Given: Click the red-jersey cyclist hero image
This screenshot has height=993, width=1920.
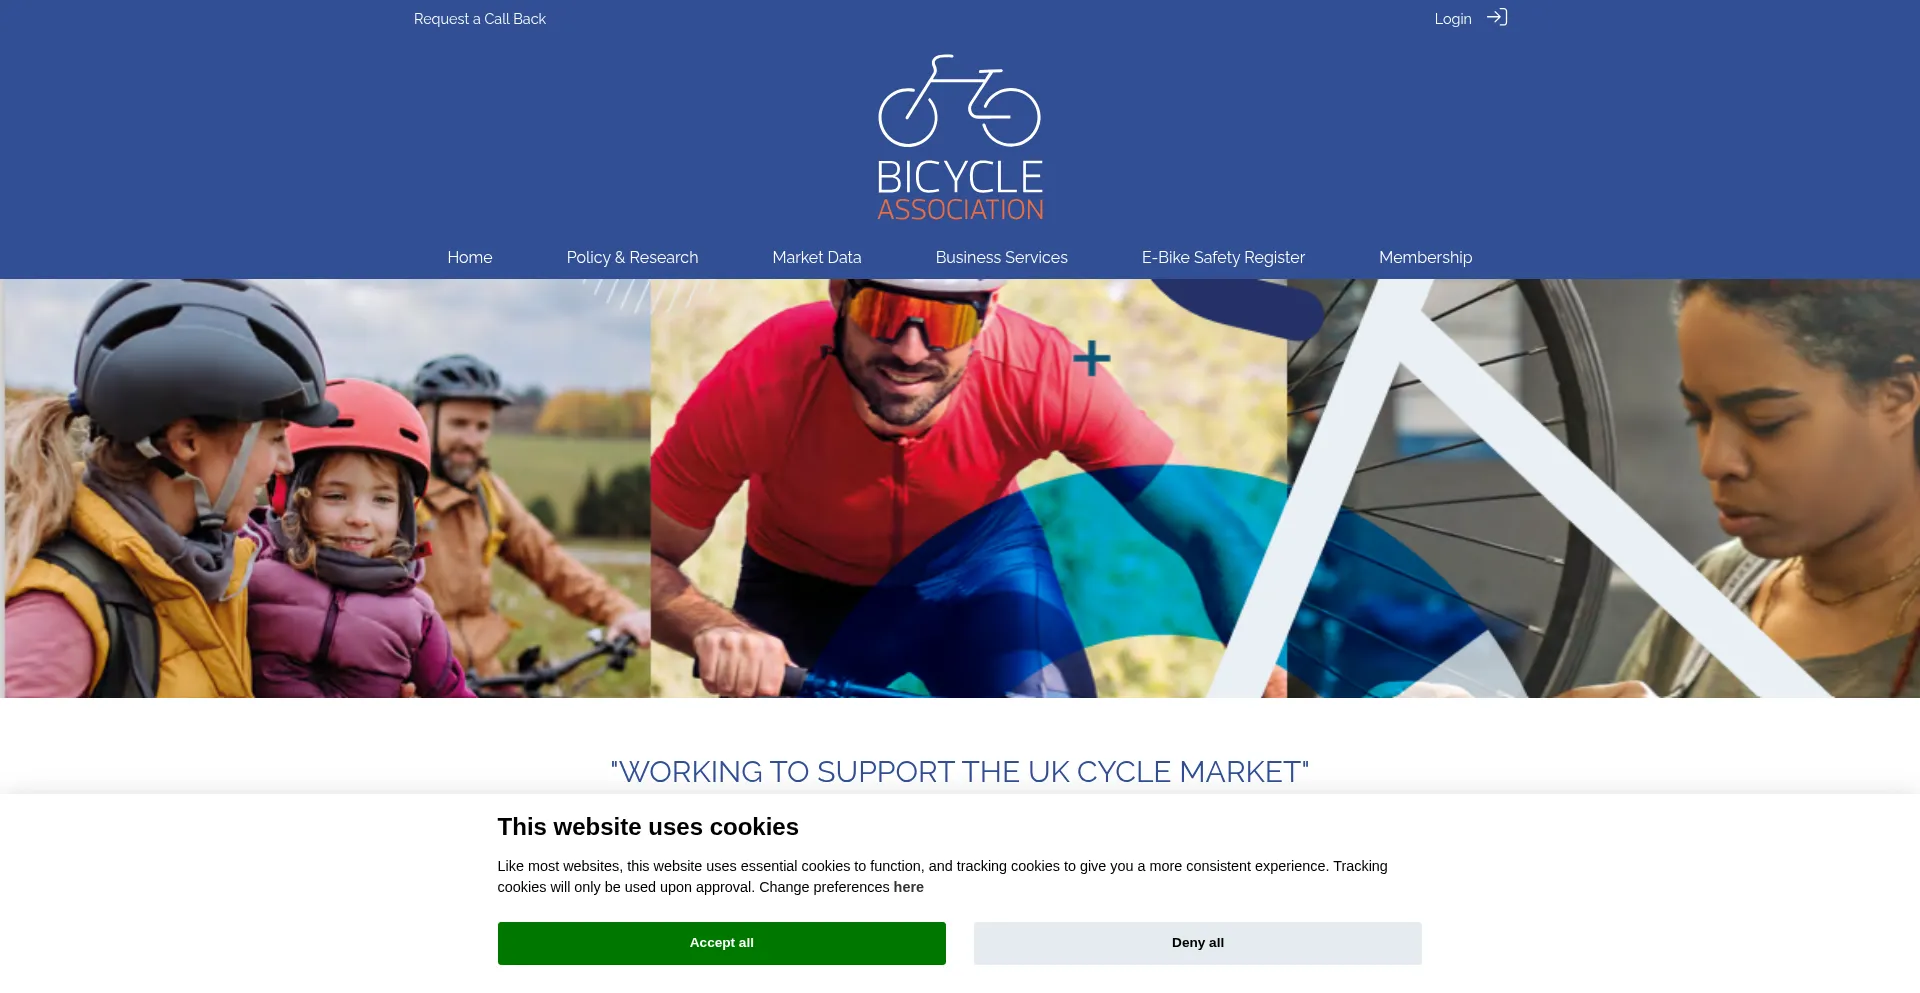Looking at the screenshot, I should 968,488.
